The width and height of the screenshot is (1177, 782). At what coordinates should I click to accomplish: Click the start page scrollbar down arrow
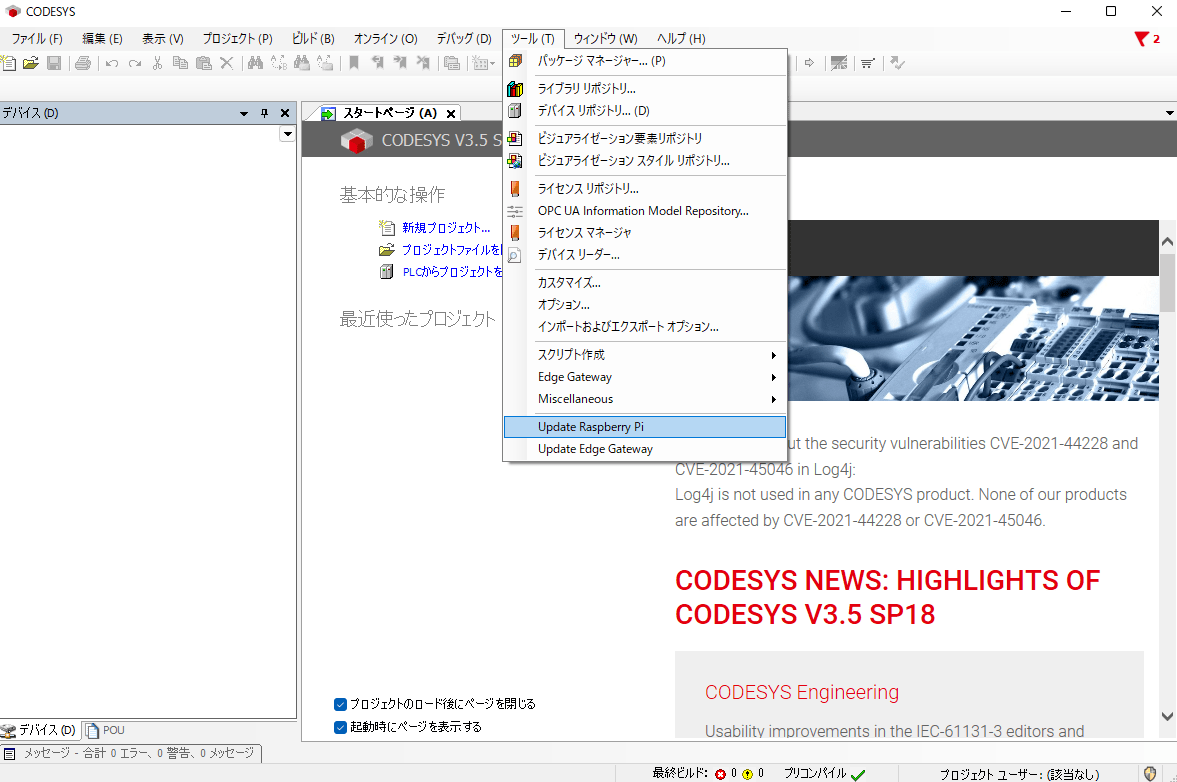(1167, 717)
